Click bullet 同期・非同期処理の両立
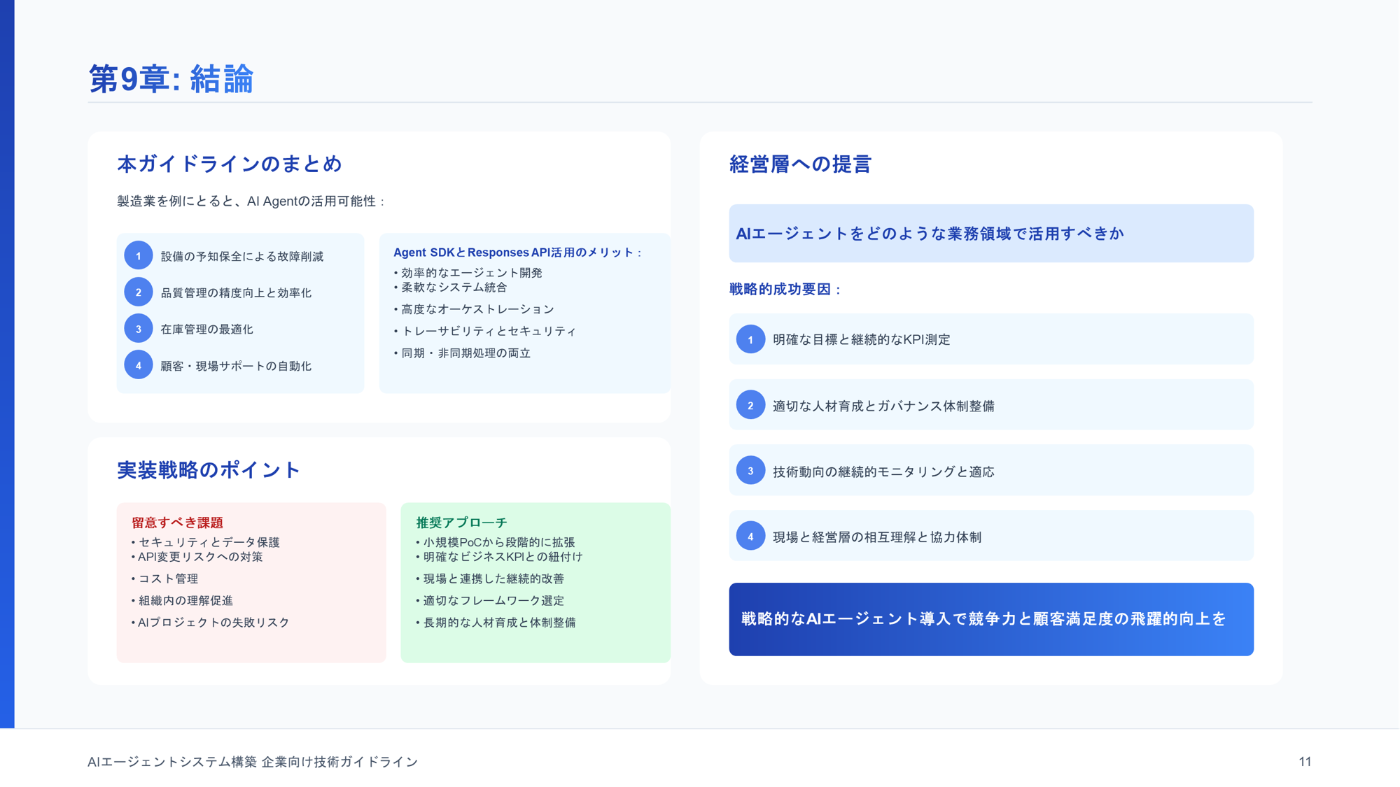Screen dimensions: 1400x787 [x=462, y=353]
